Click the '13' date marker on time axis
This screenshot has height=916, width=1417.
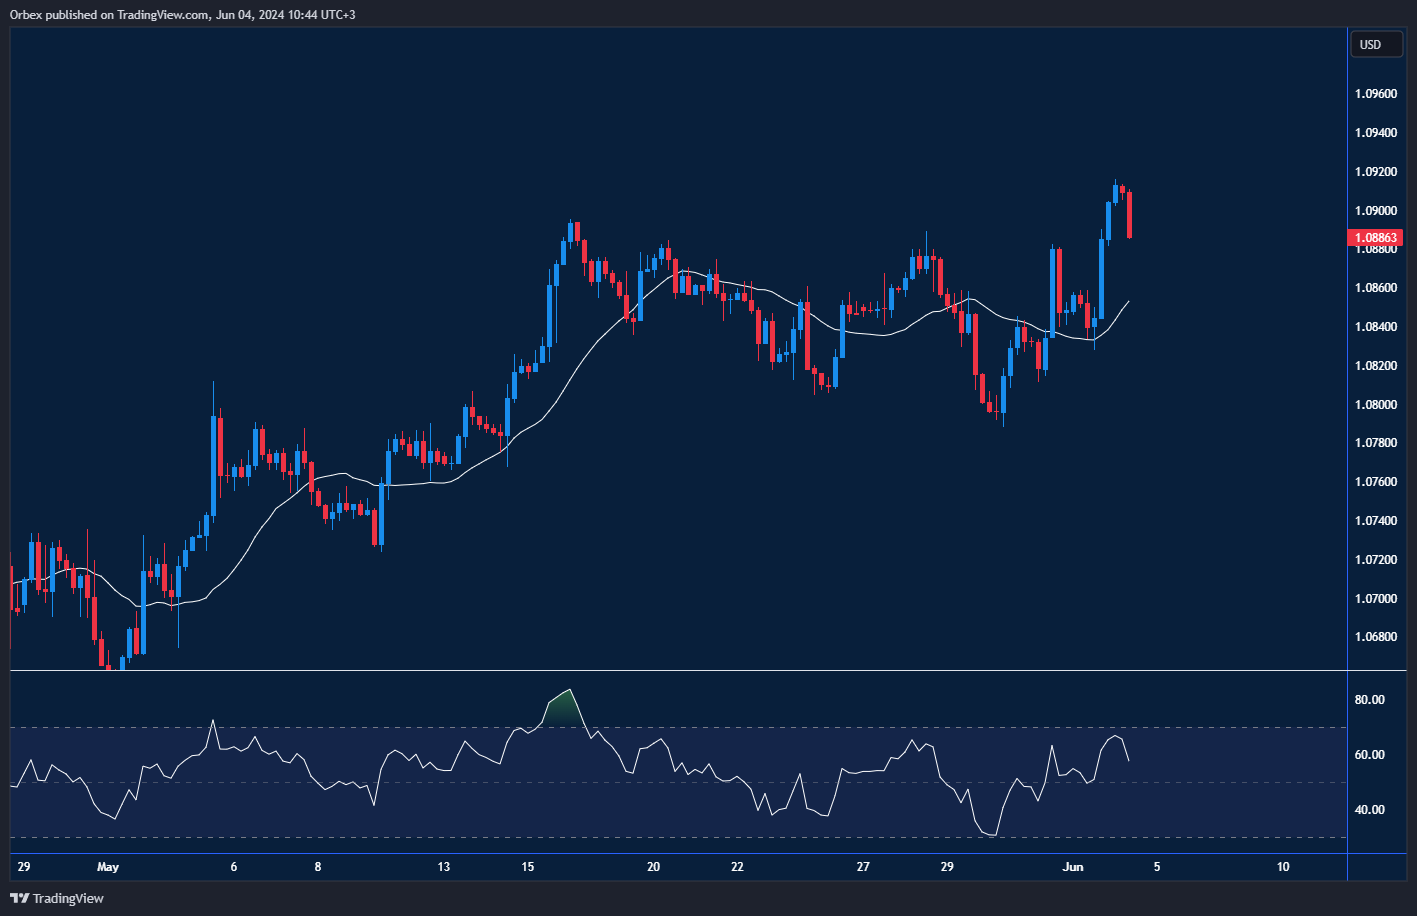pyautogui.click(x=443, y=867)
